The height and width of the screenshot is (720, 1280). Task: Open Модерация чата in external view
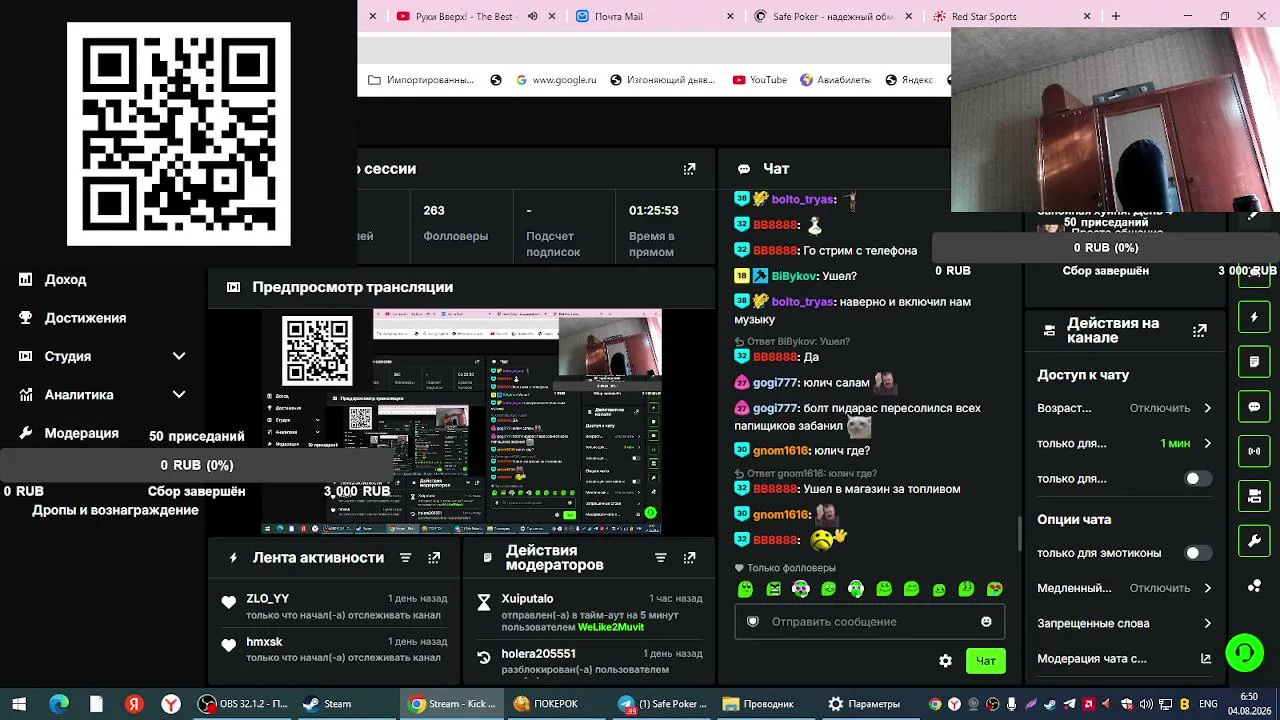click(x=1206, y=659)
